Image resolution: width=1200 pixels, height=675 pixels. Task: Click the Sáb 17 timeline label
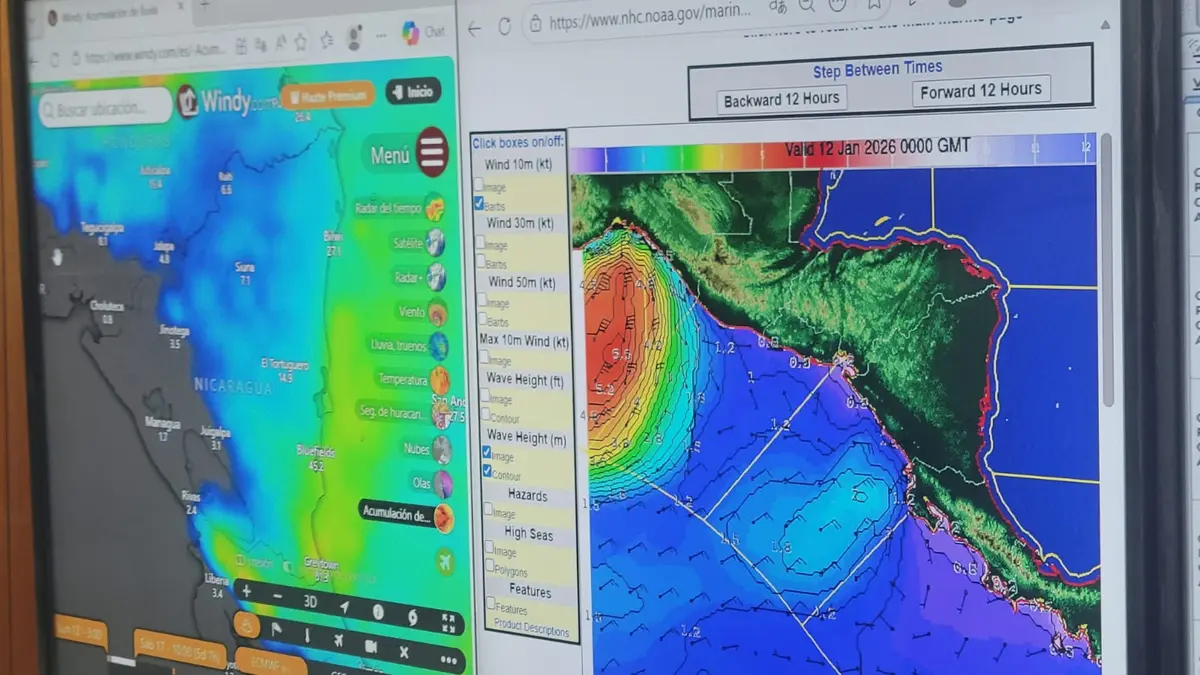pos(180,649)
